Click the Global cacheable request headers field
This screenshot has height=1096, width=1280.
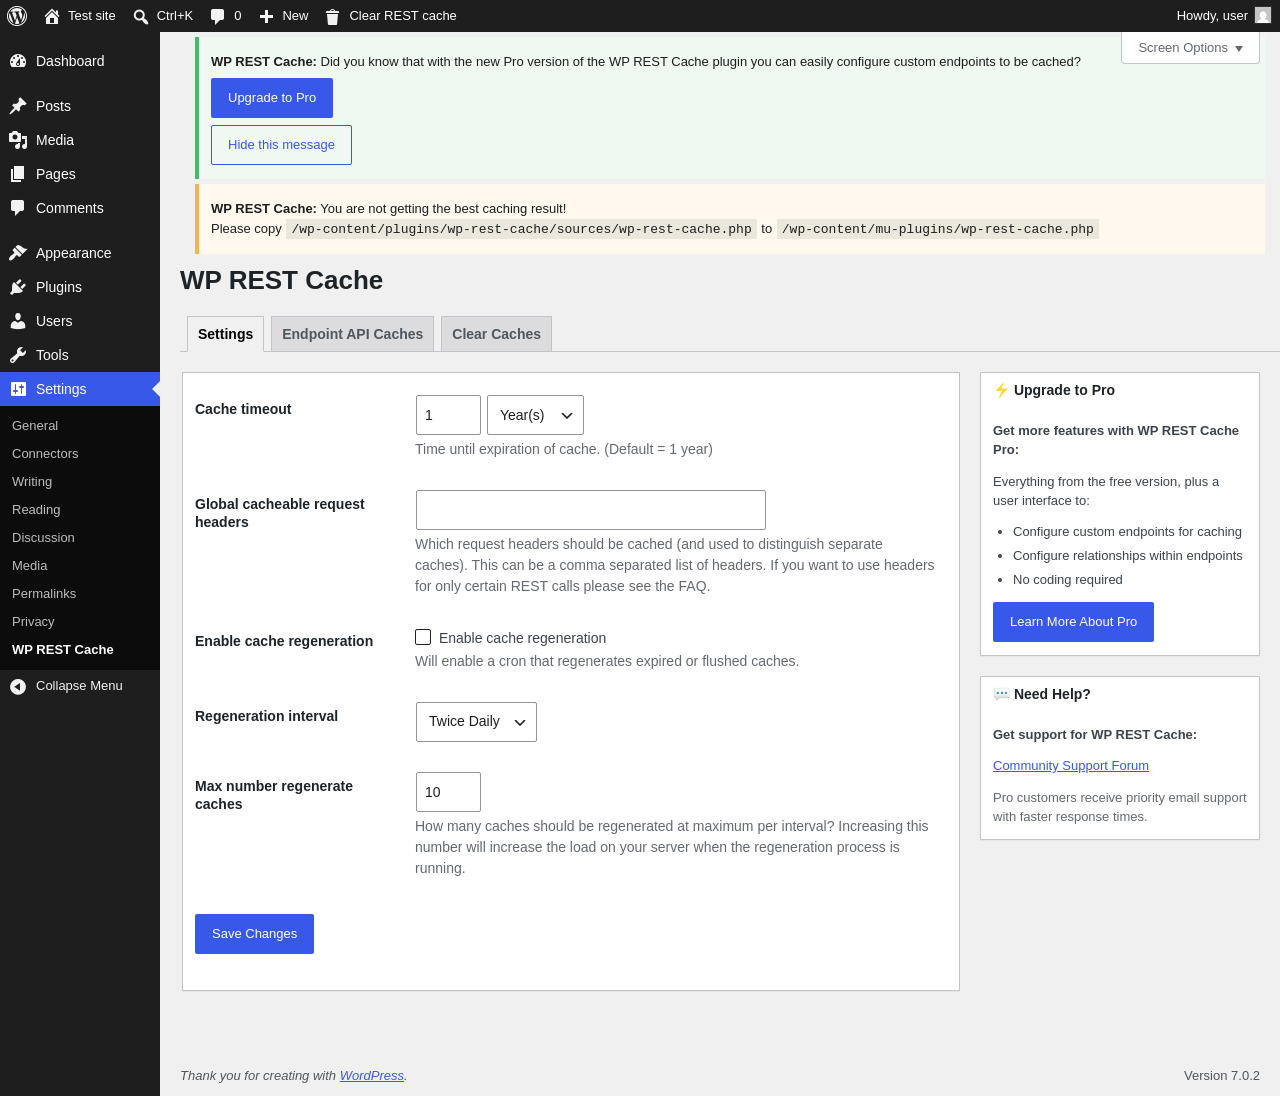(x=591, y=510)
